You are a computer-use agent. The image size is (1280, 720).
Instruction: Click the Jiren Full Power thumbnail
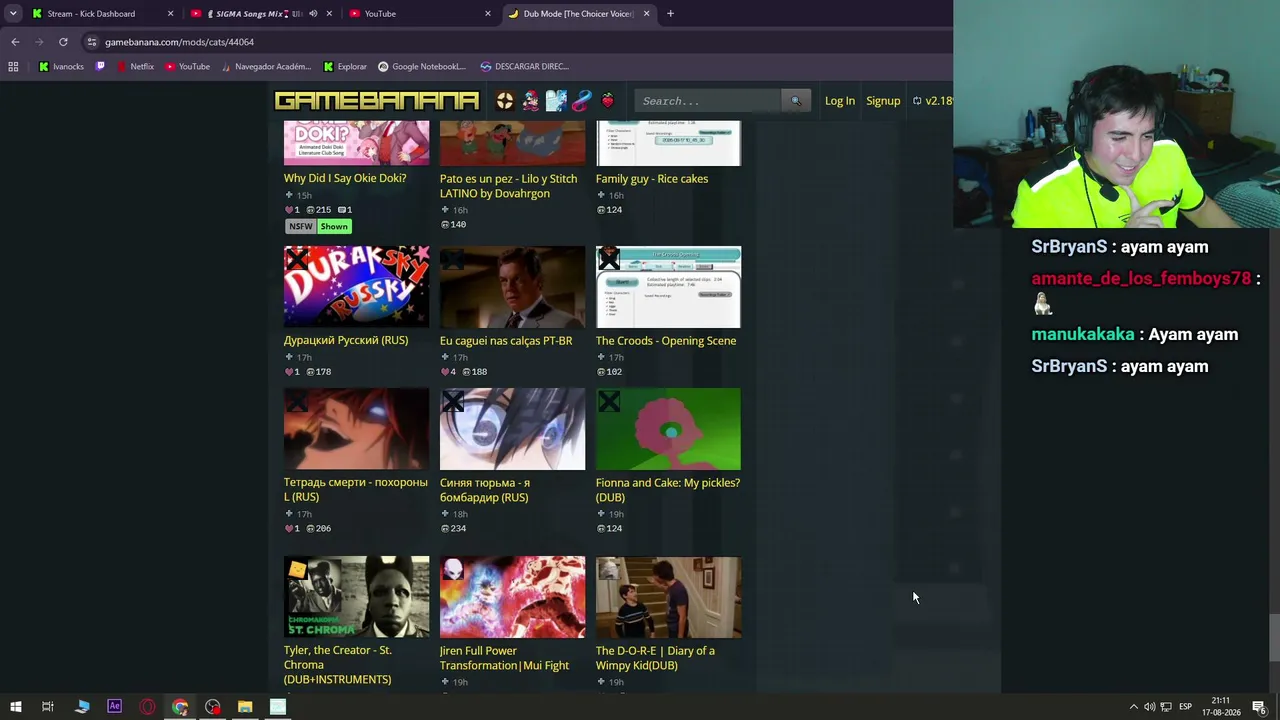click(512, 597)
